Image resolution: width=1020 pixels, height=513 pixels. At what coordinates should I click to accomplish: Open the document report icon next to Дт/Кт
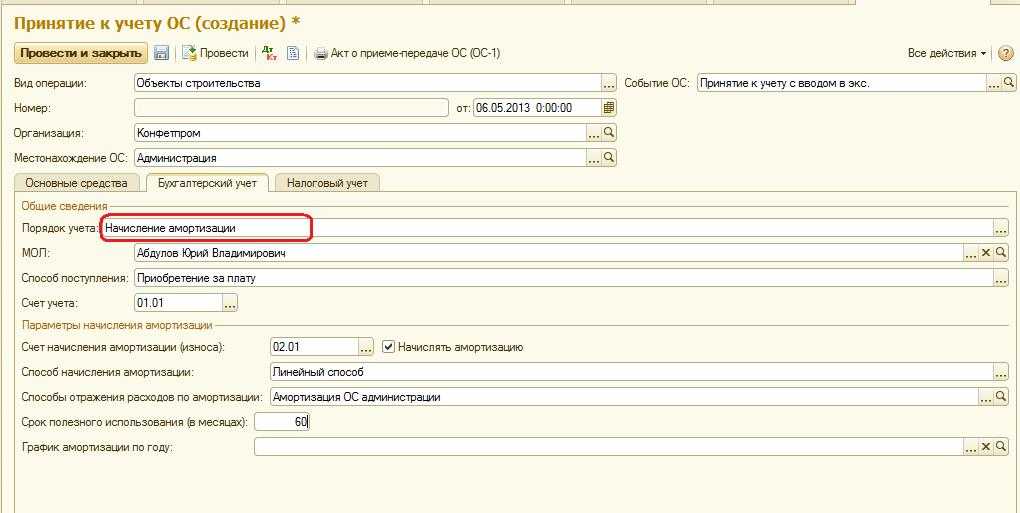[x=293, y=53]
